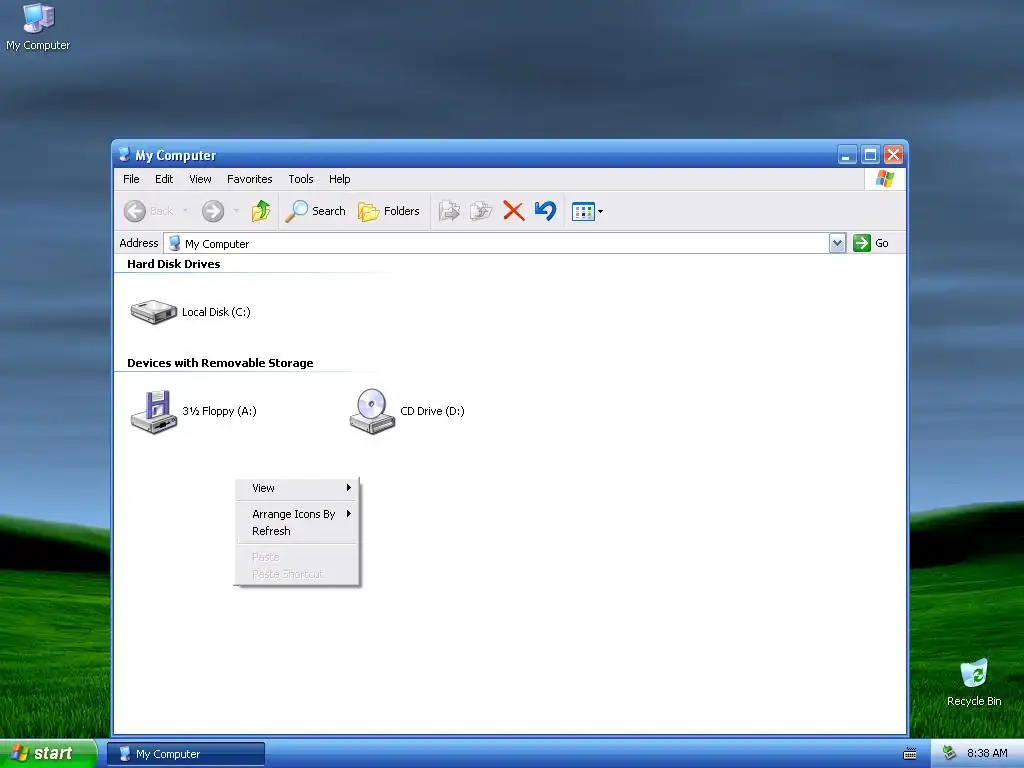The height and width of the screenshot is (768, 1024).
Task: Click the My Computer taskbar button
Action: pos(186,754)
